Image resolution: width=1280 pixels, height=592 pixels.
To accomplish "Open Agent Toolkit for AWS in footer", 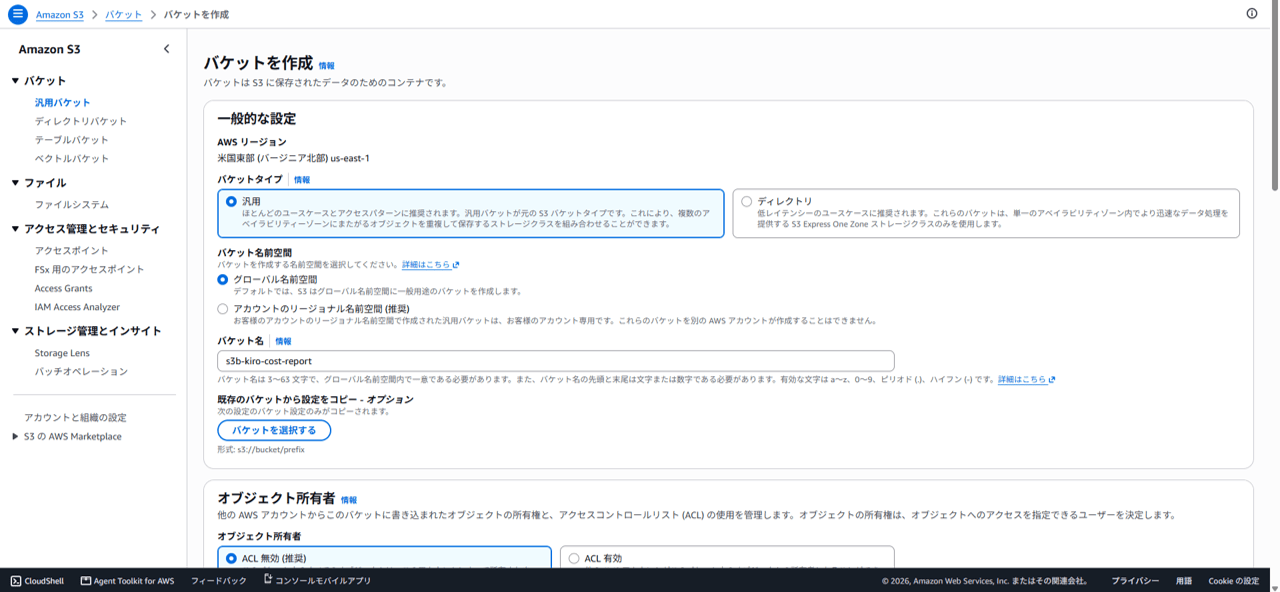I will (x=127, y=581).
